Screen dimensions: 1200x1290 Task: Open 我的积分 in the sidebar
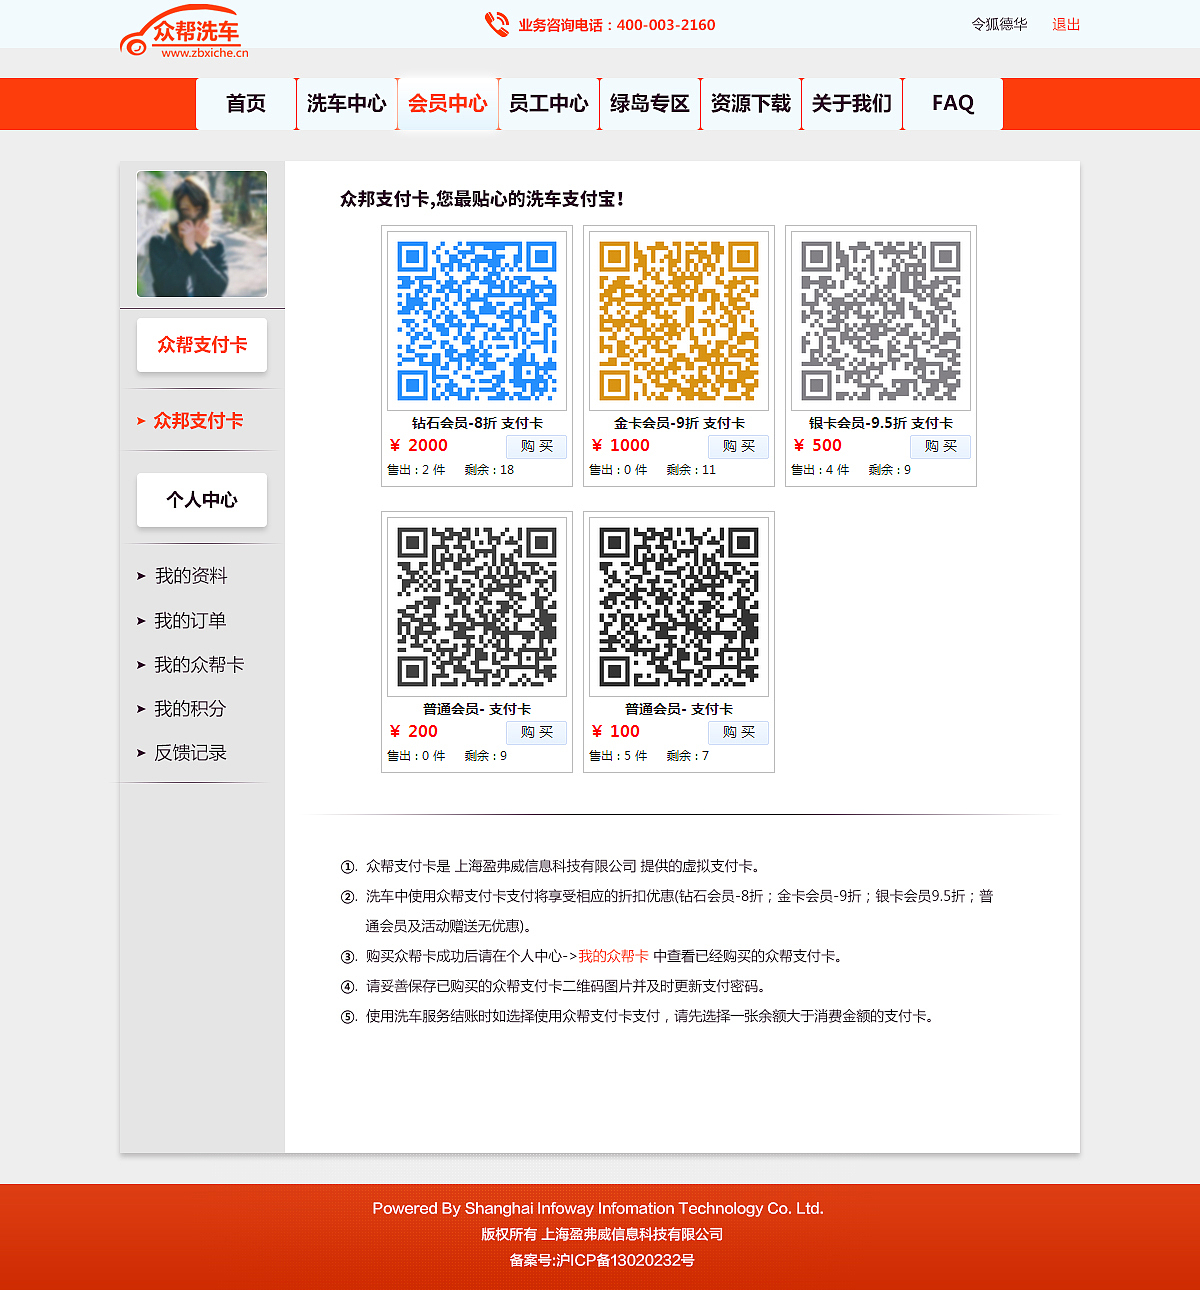pos(190,709)
